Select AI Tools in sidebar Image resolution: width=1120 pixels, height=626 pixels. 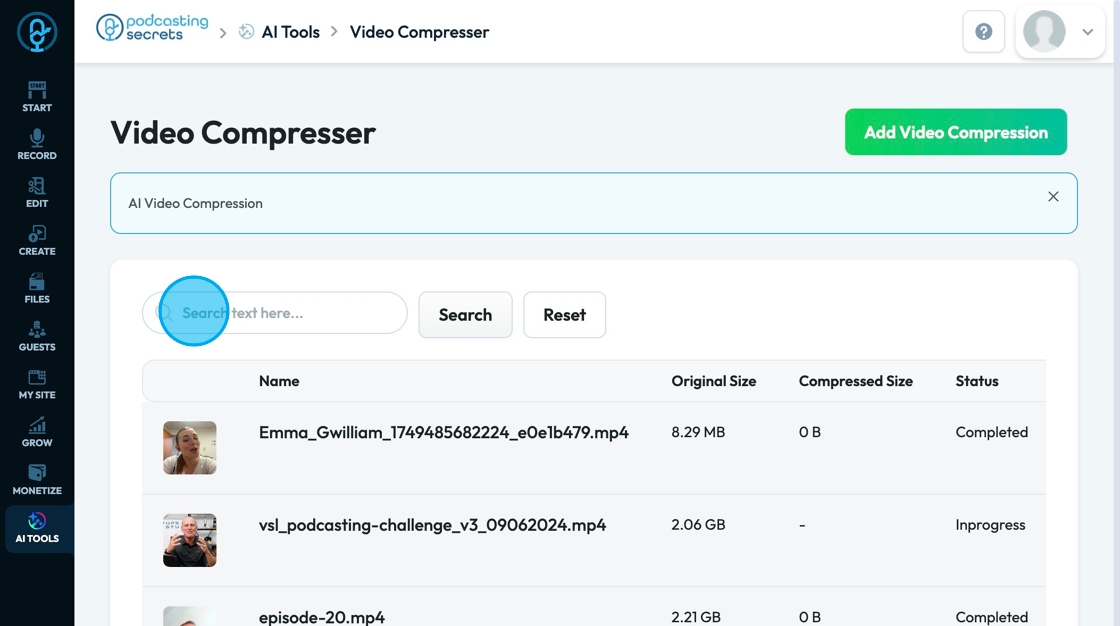[x=37, y=528]
